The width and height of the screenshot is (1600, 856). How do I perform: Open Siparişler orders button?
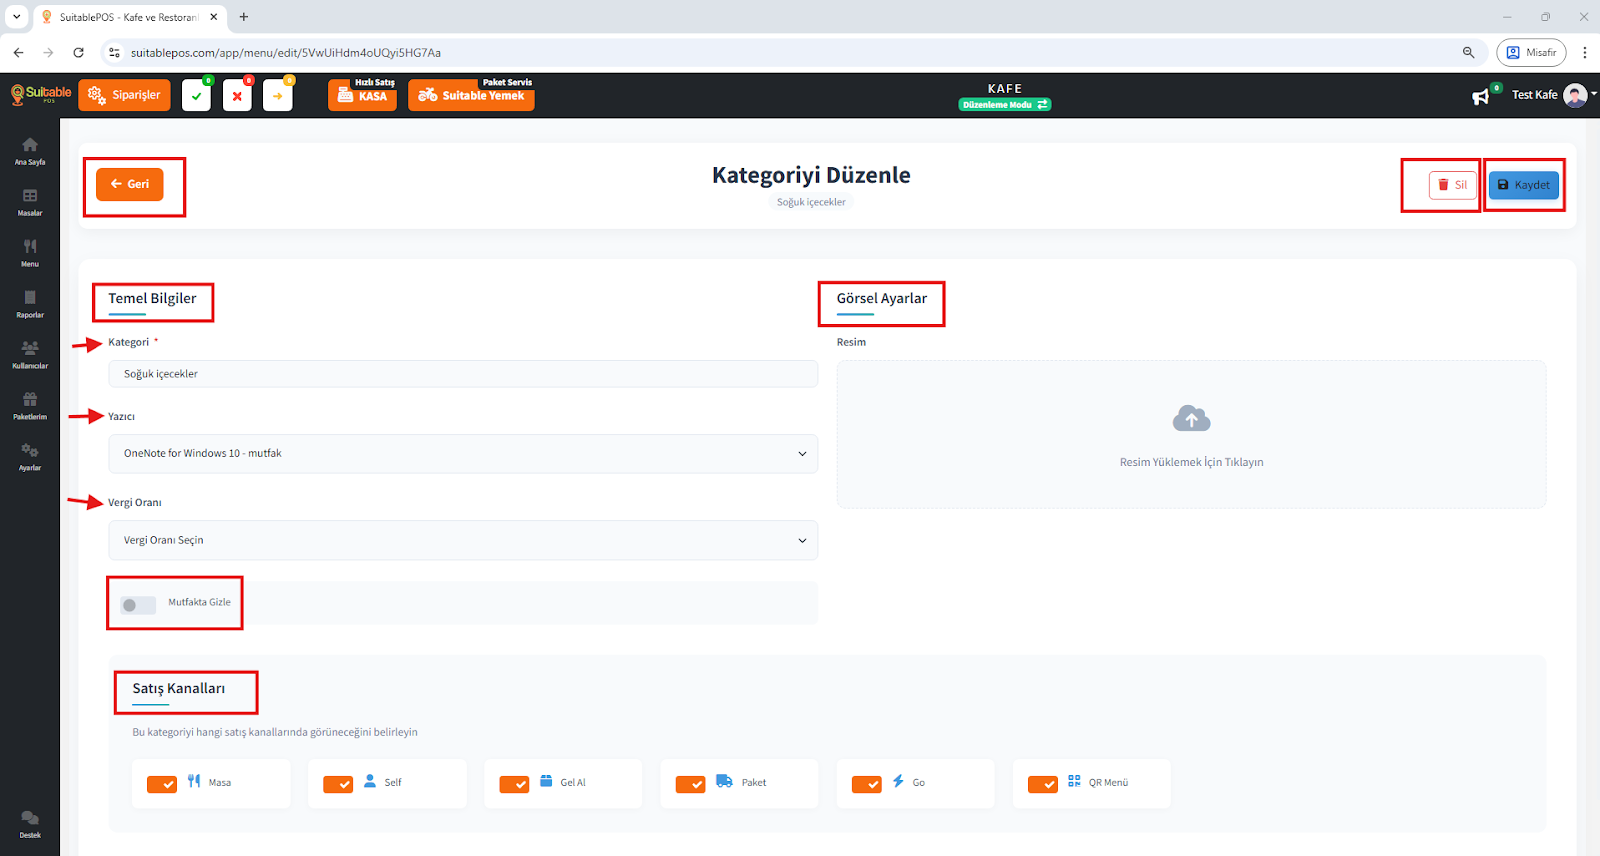[x=125, y=95]
